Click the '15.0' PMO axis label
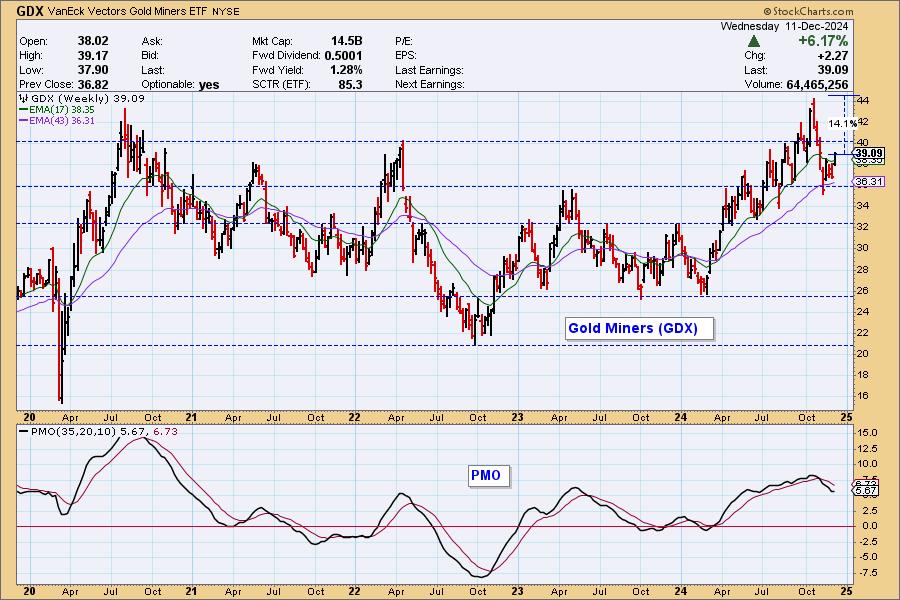Image resolution: width=900 pixels, height=600 pixels. (868, 433)
